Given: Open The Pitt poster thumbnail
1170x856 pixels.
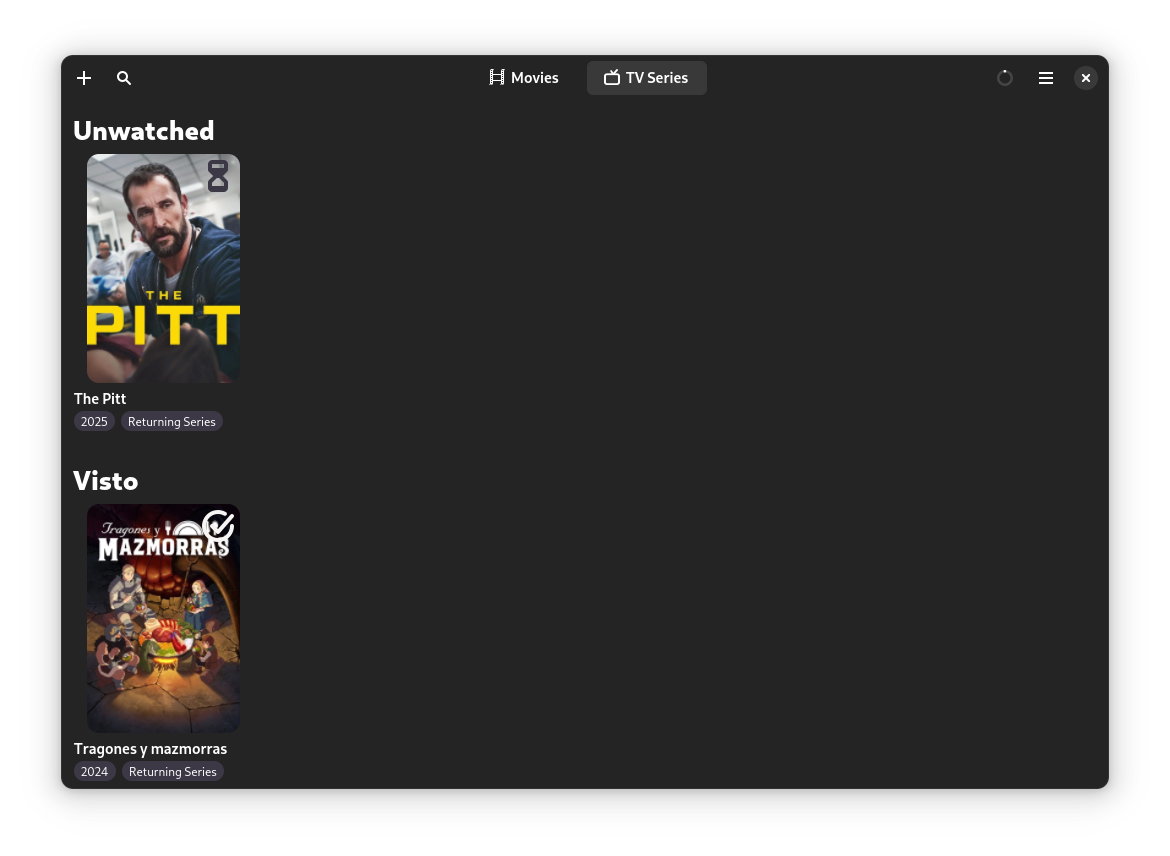Looking at the screenshot, I should (163, 269).
